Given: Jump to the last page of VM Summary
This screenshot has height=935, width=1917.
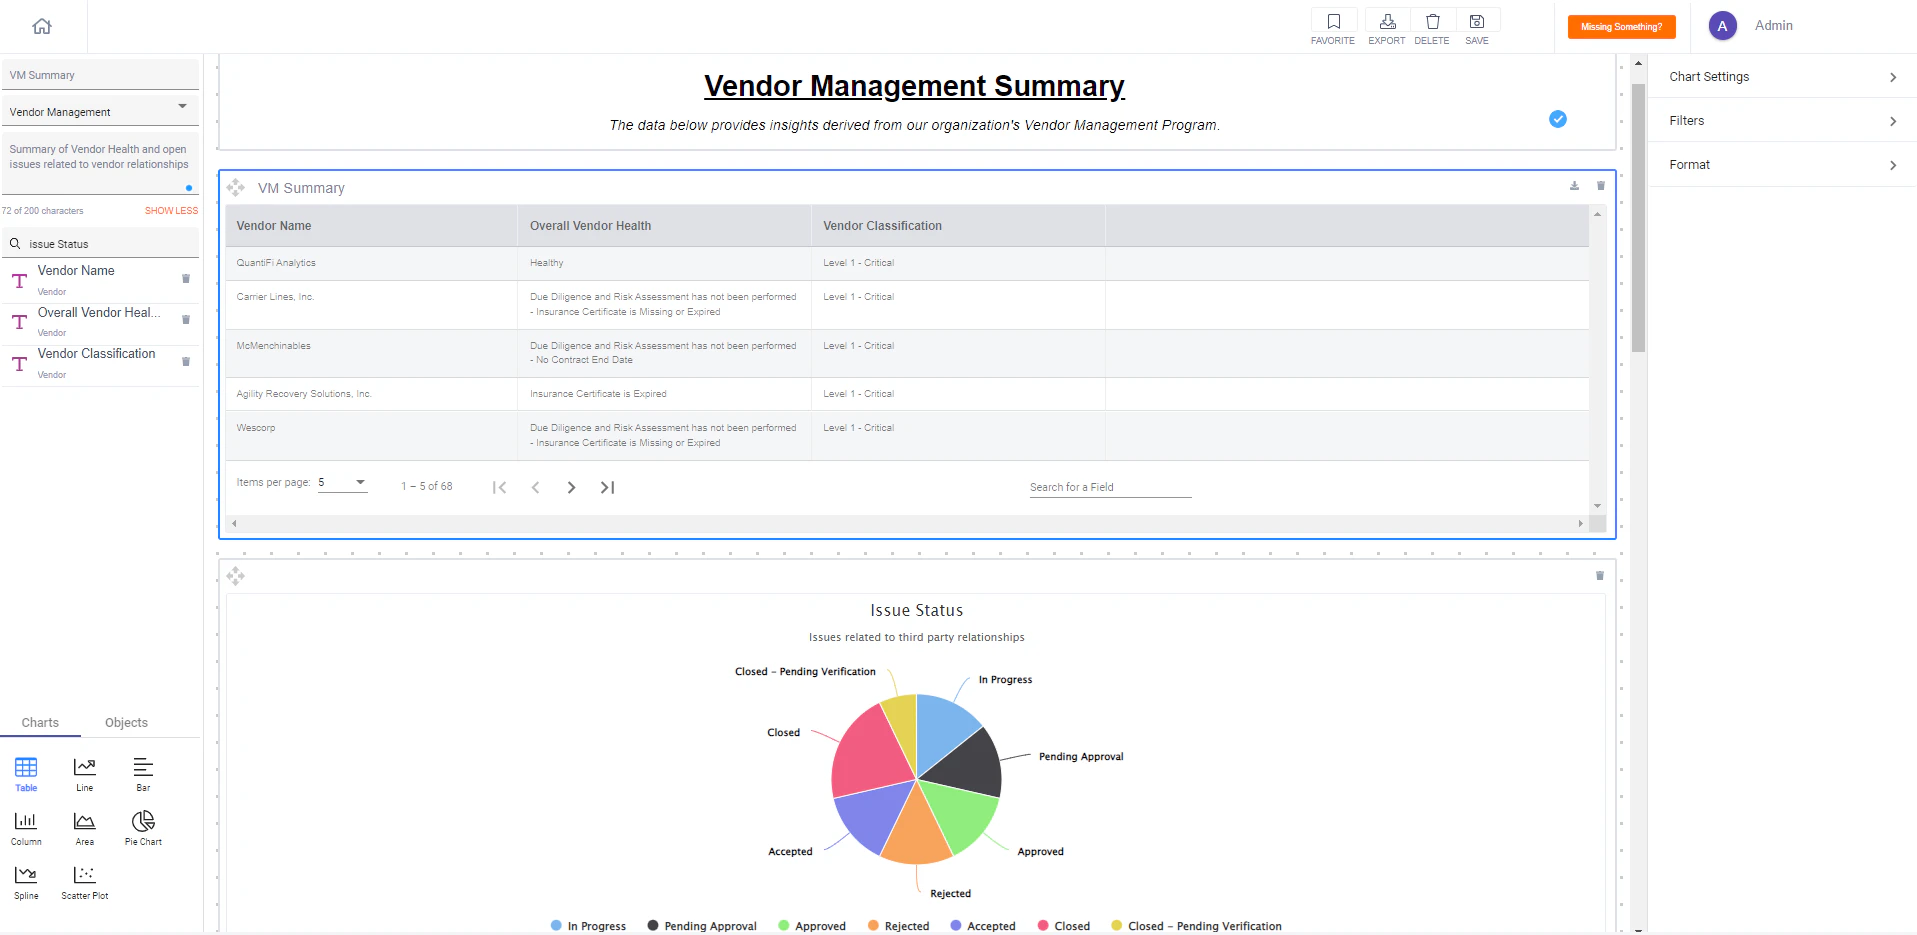Looking at the screenshot, I should (x=607, y=487).
